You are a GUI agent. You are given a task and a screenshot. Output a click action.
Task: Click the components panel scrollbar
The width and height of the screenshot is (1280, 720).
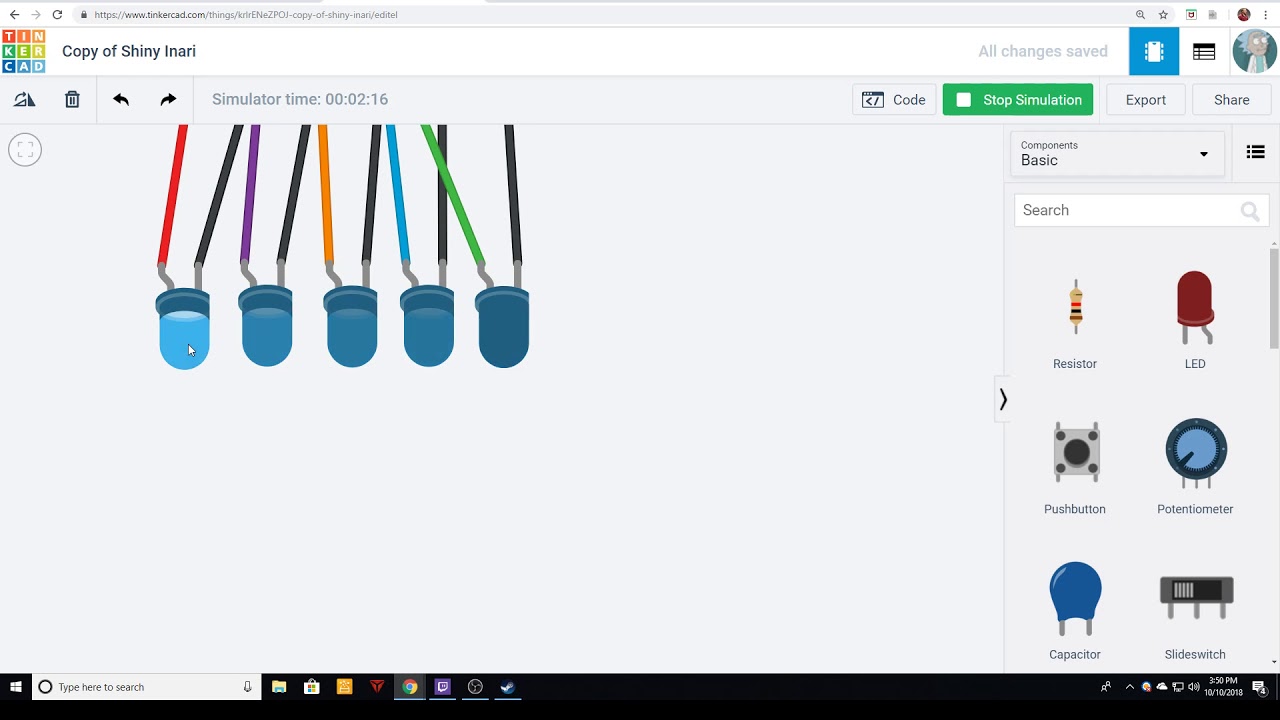tap(1274, 298)
